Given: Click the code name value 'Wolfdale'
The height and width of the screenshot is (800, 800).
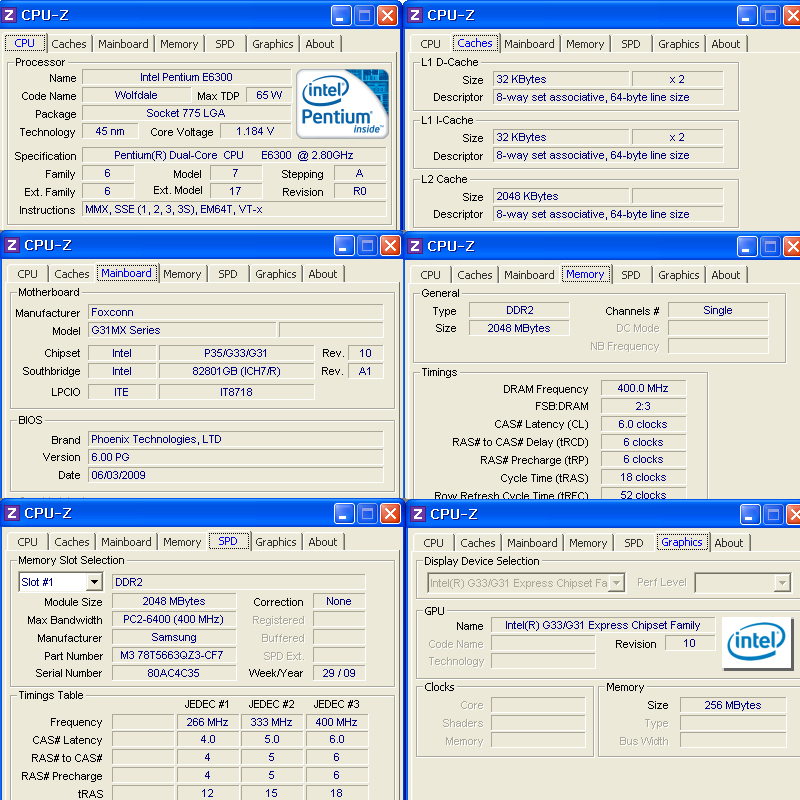Looking at the screenshot, I should 136,95.
